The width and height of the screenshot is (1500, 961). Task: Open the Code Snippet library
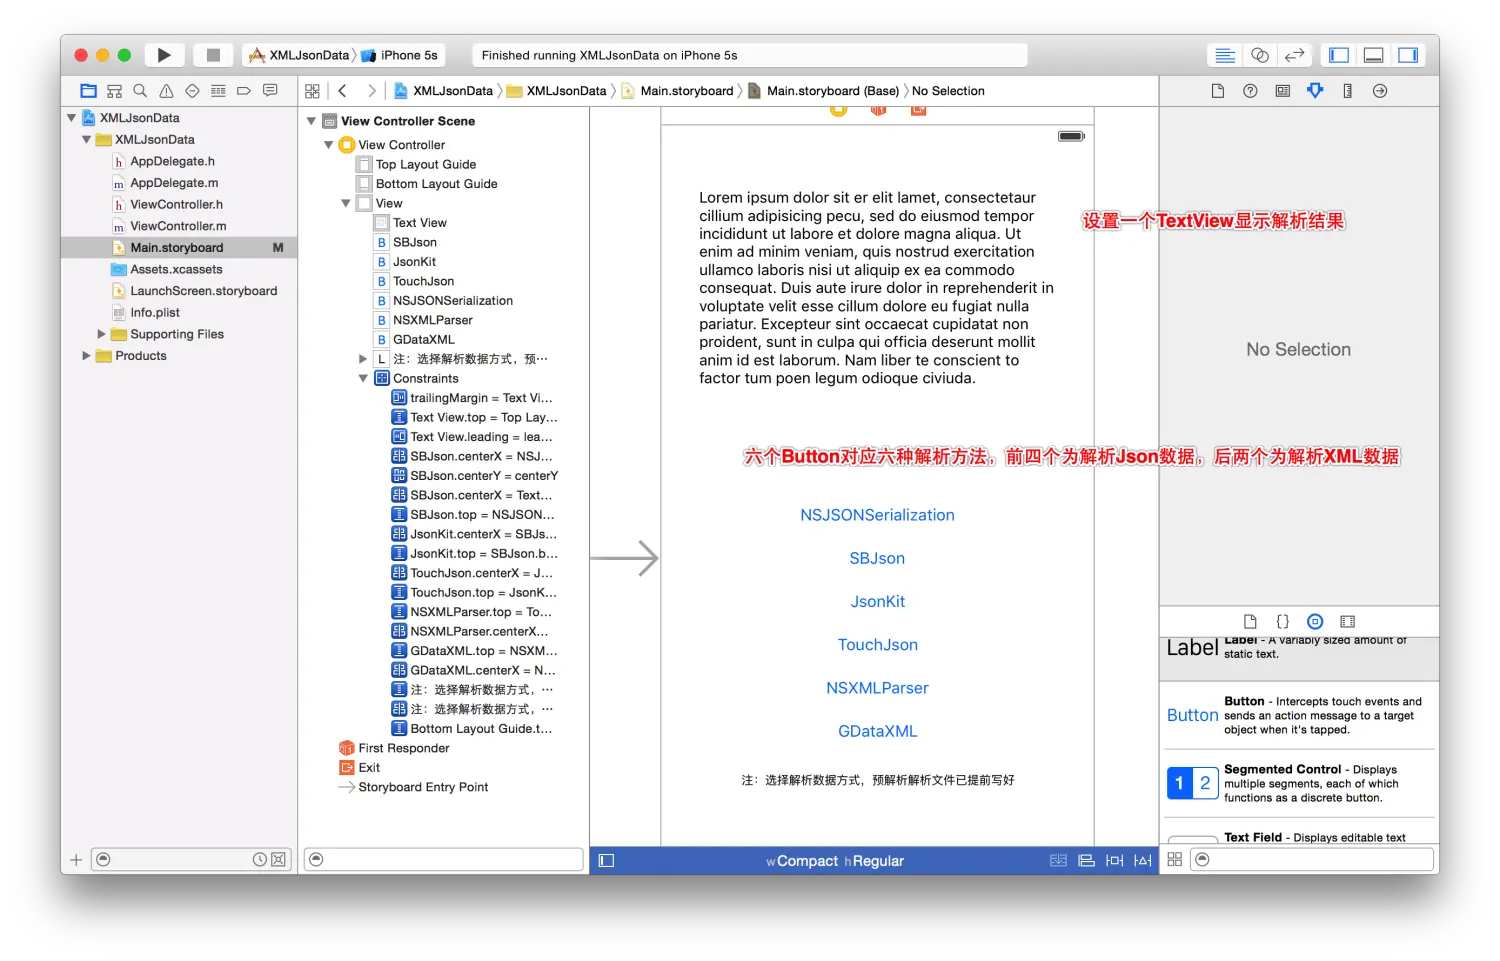pos(1283,621)
